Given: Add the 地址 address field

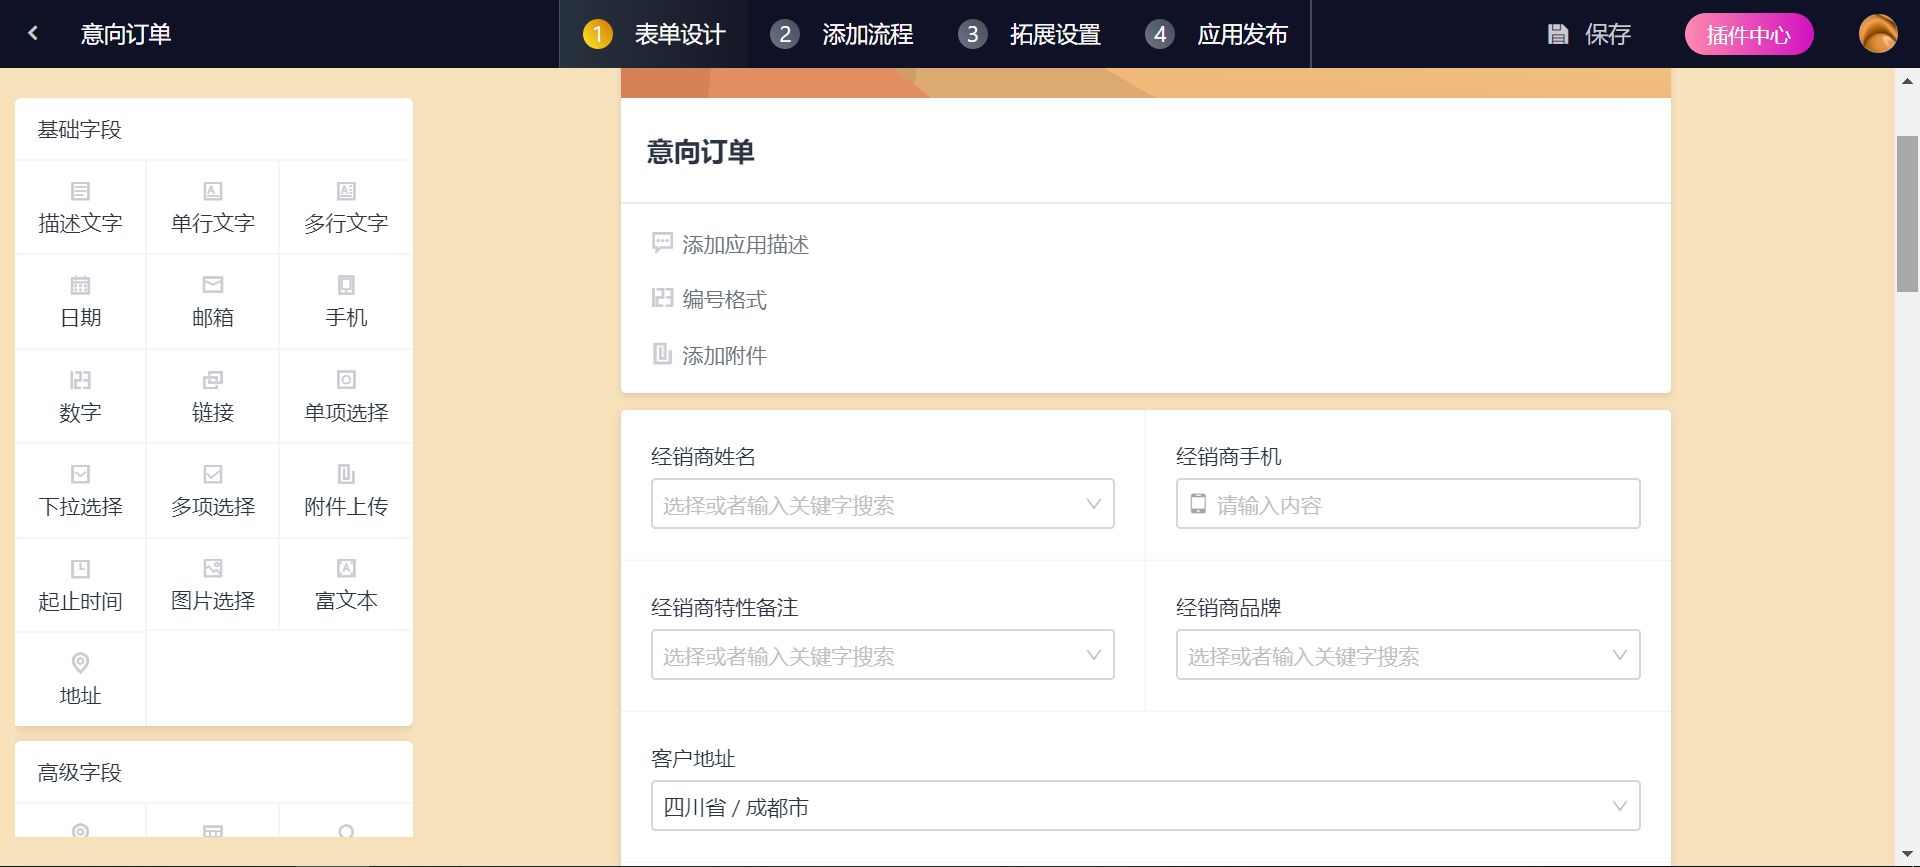Looking at the screenshot, I should point(80,680).
